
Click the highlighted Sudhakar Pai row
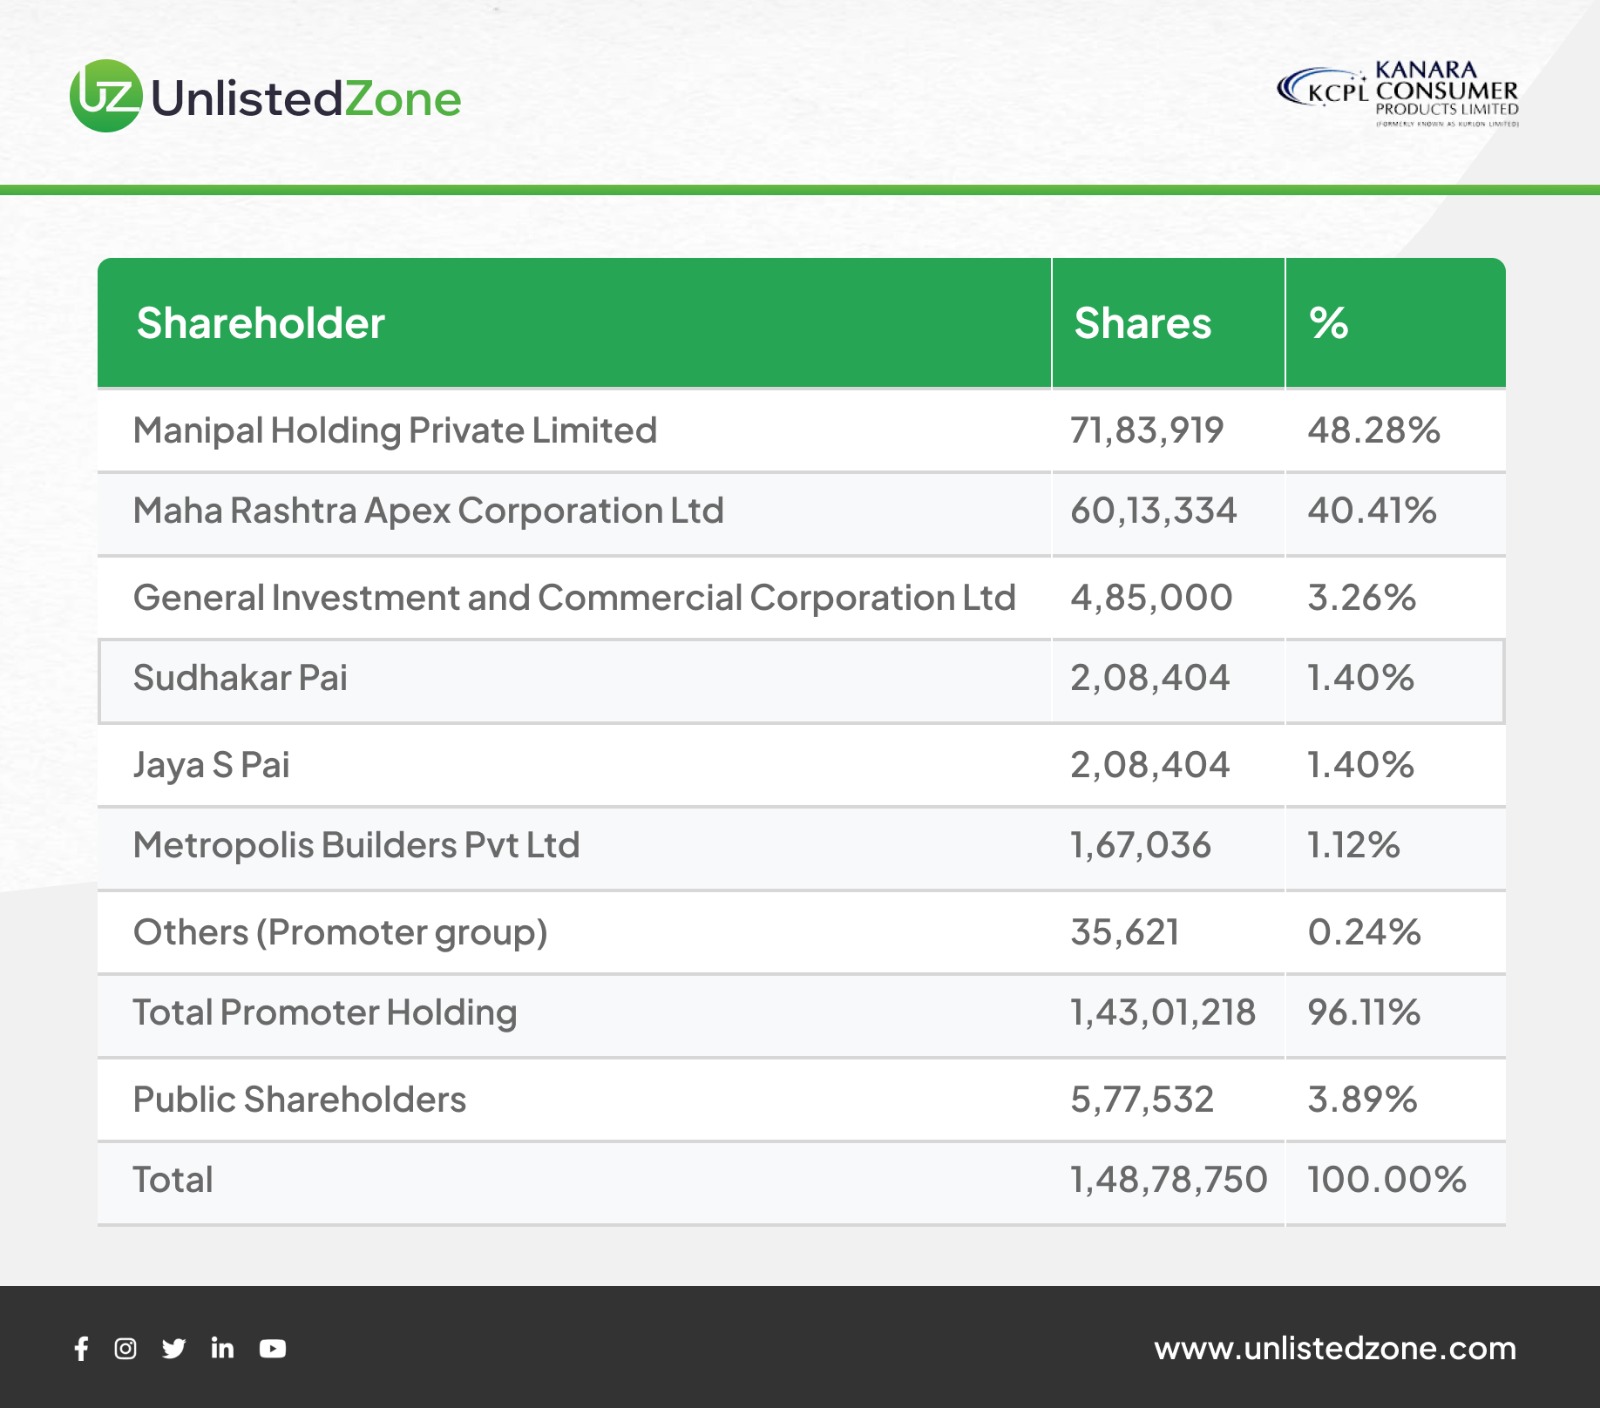[x=240, y=678]
